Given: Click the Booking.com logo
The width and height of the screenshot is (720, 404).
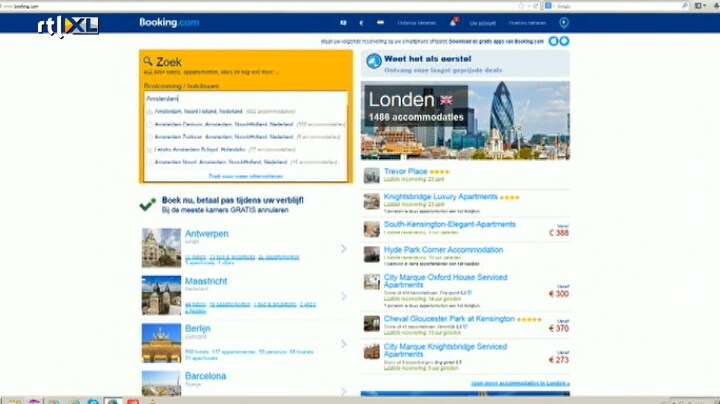Looking at the screenshot, I should pyautogui.click(x=168, y=21).
